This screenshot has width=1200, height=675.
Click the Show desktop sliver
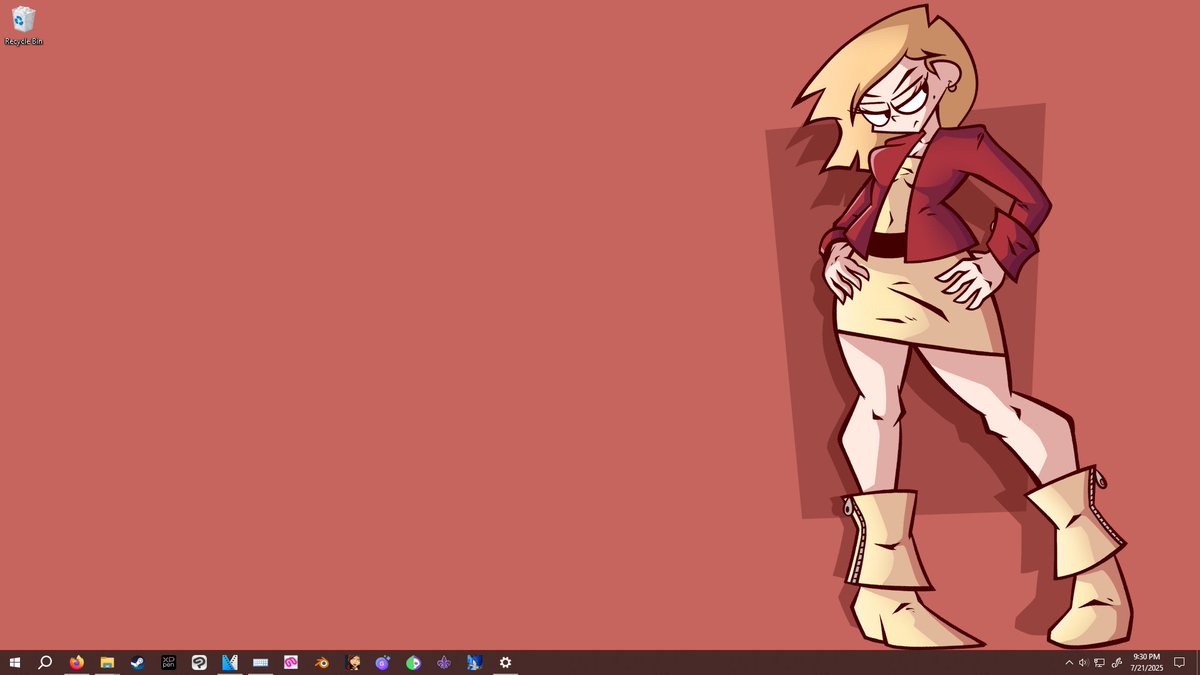click(x=1197, y=662)
